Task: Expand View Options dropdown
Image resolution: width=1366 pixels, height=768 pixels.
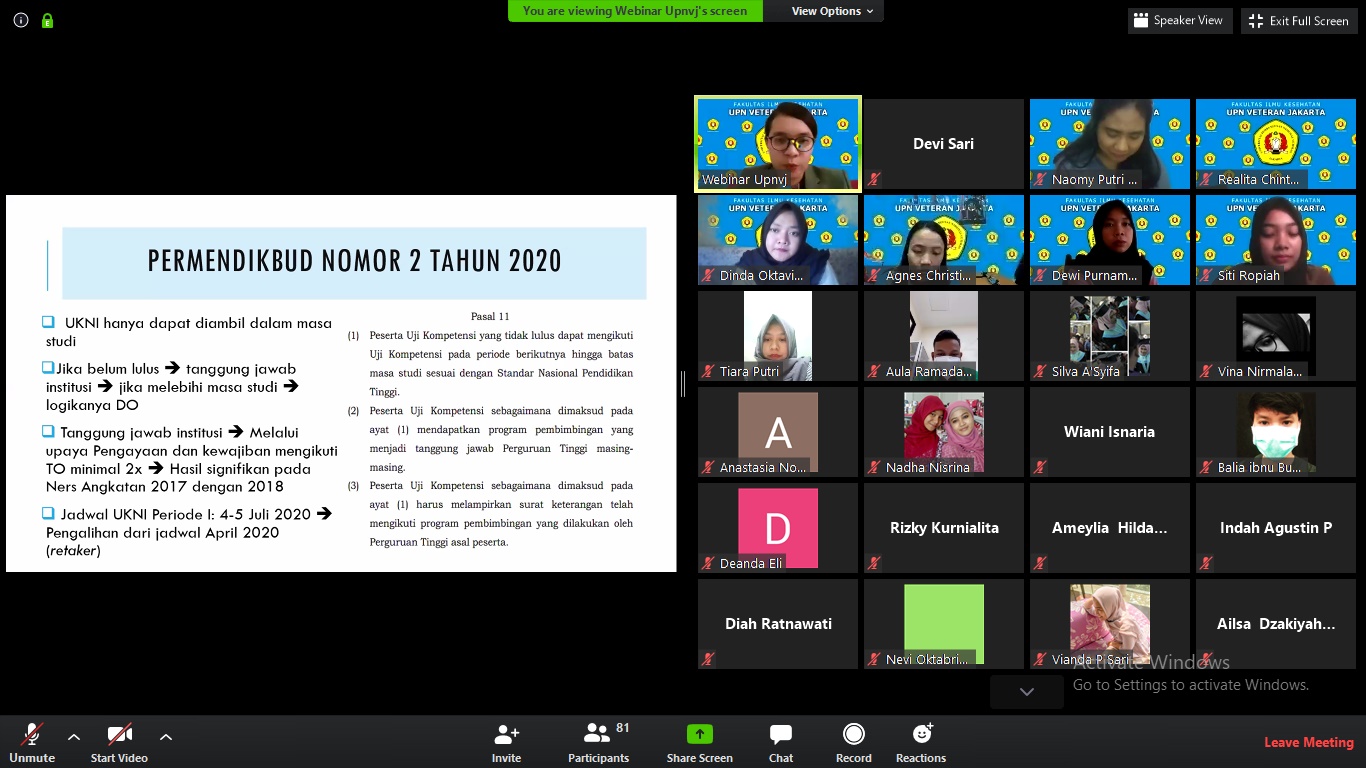Action: pyautogui.click(x=832, y=11)
